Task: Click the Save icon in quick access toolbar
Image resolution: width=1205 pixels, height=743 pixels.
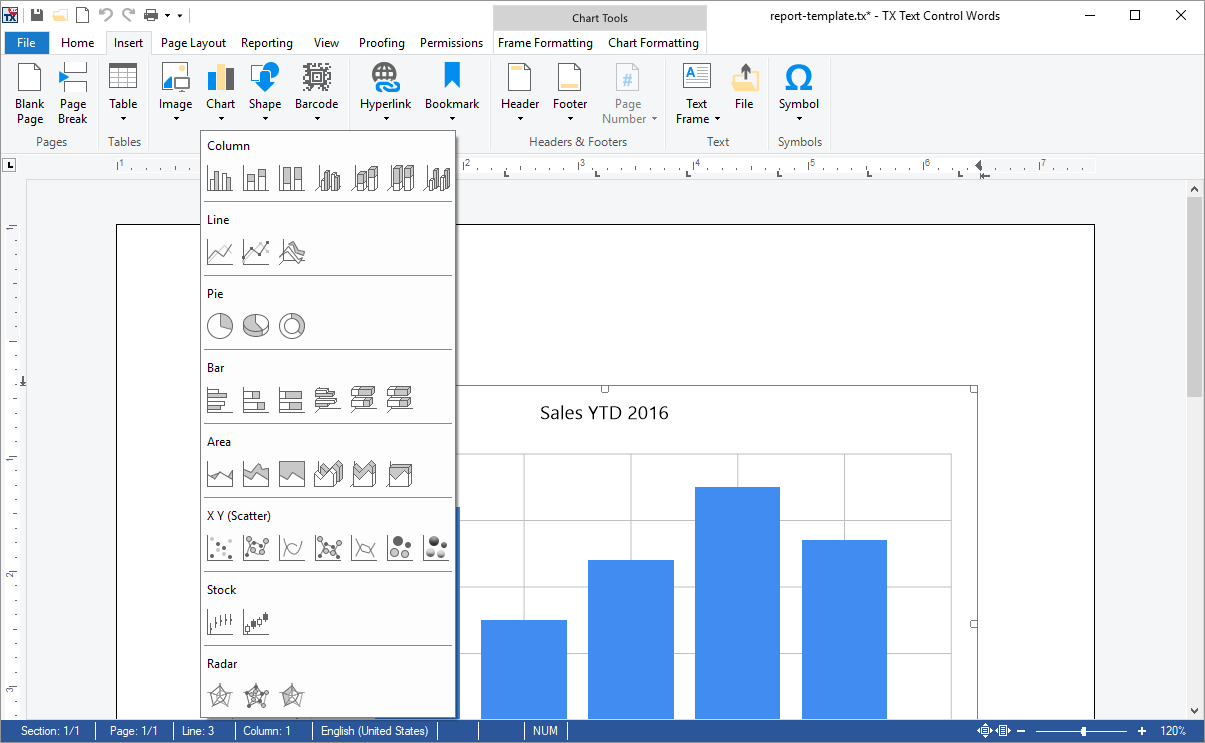Action: pyautogui.click(x=37, y=15)
